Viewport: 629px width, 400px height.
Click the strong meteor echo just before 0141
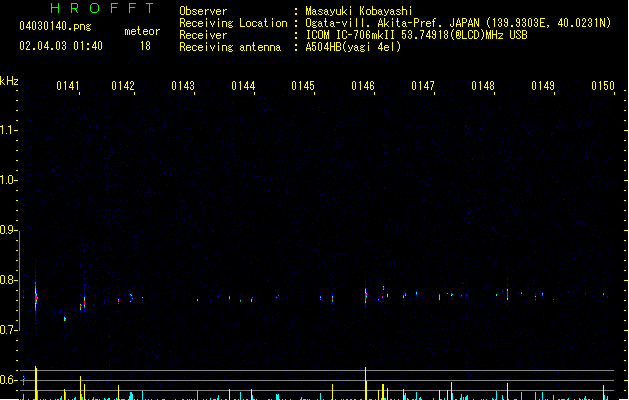pos(36,298)
